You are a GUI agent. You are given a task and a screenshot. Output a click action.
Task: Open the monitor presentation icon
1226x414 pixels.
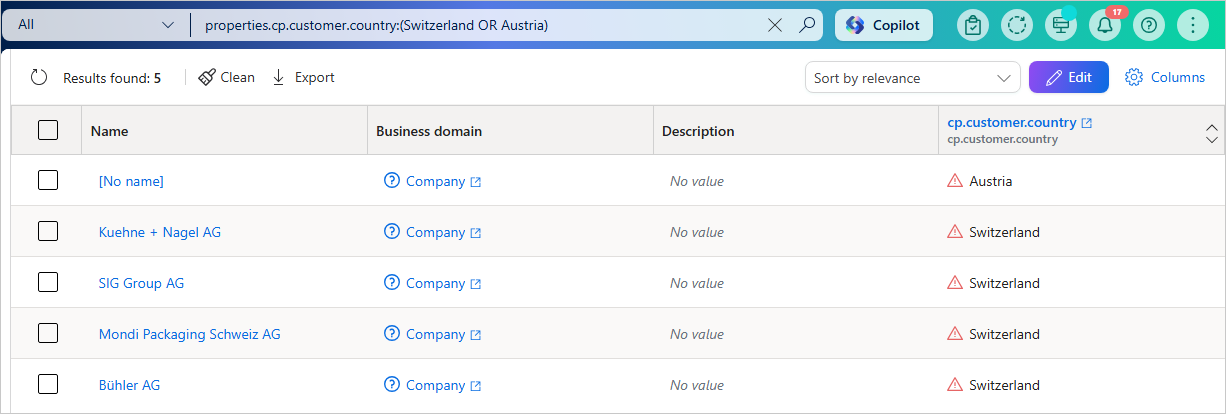1060,25
